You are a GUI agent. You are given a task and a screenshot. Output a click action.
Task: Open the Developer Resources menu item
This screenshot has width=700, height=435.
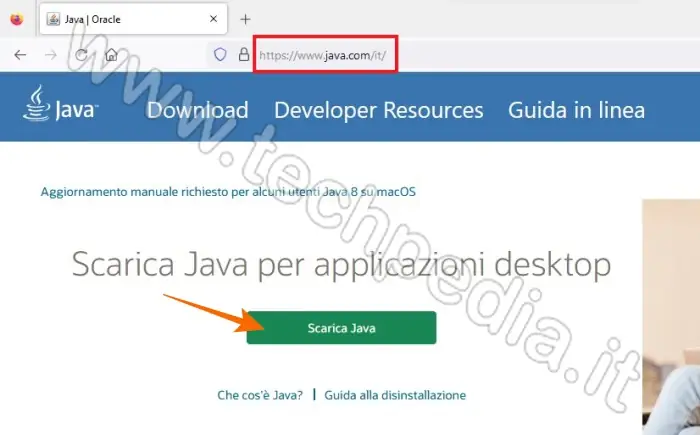click(379, 110)
